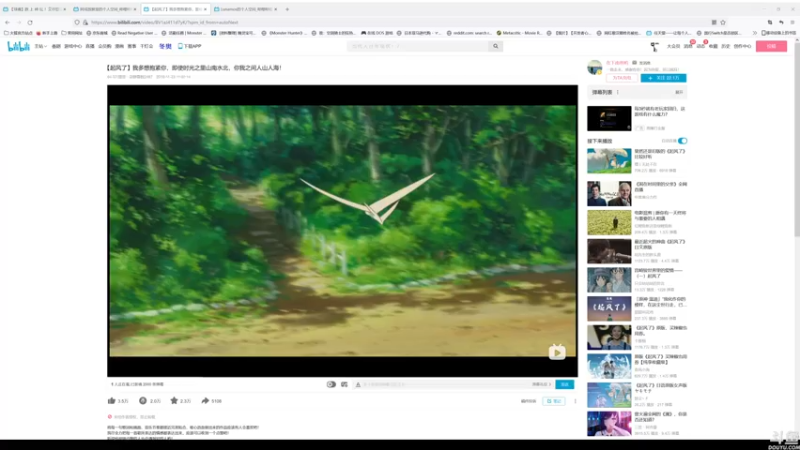Share the video with the arrow icon

click(205, 401)
